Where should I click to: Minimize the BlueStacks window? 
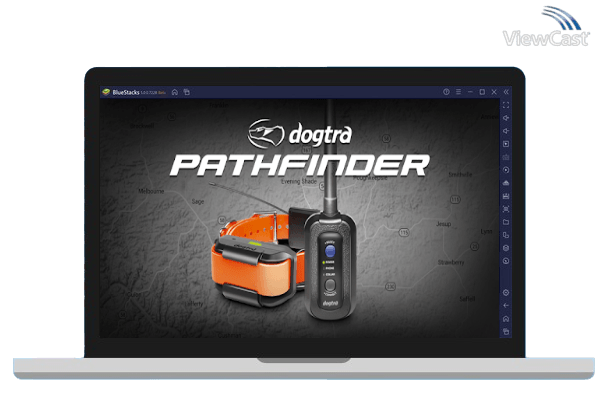click(x=470, y=92)
